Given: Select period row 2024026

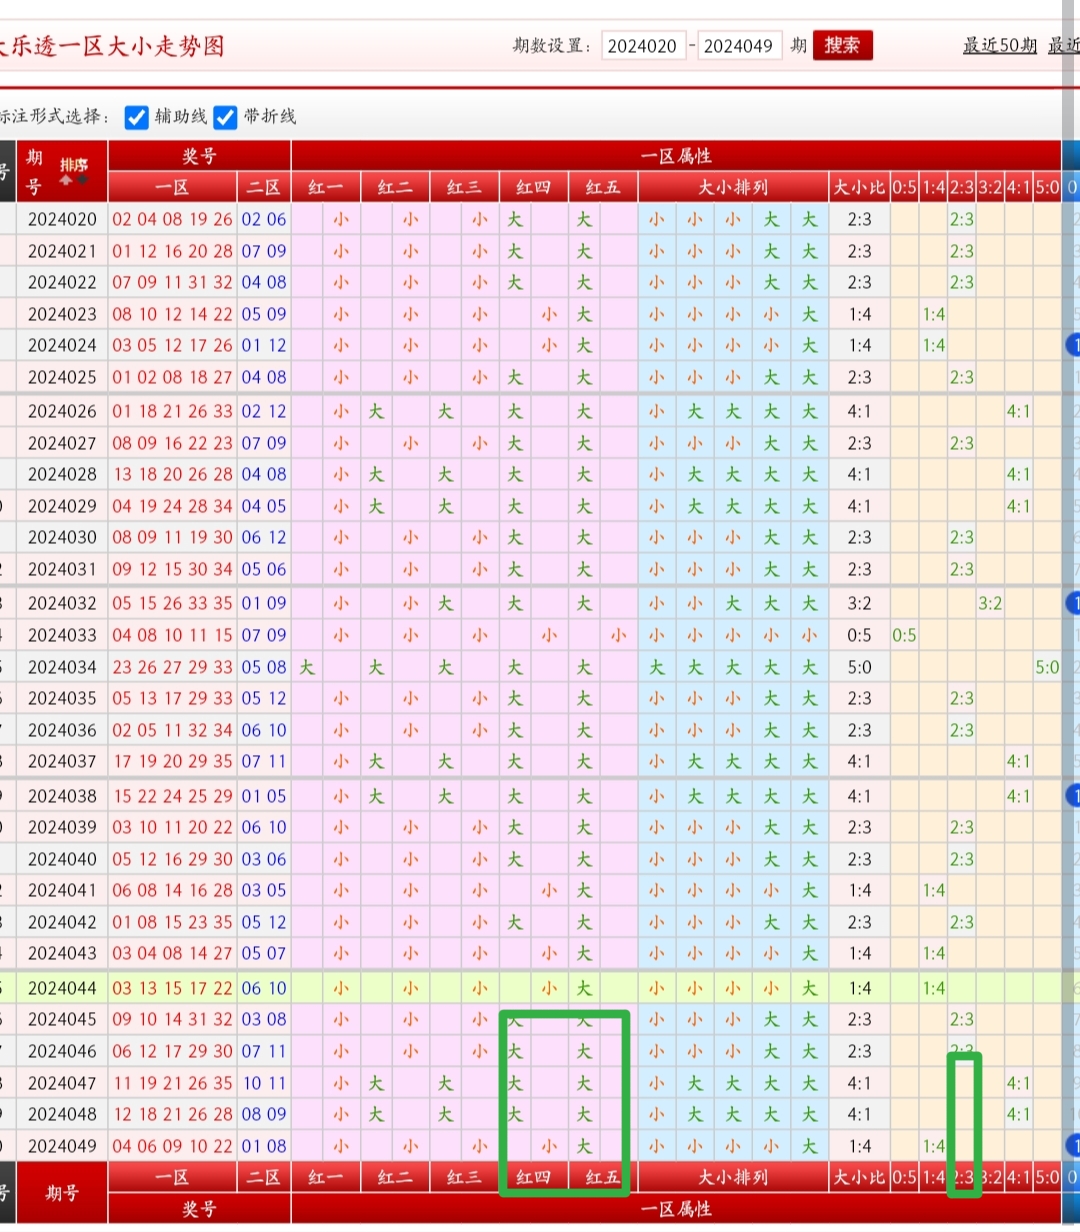Looking at the screenshot, I should (62, 411).
